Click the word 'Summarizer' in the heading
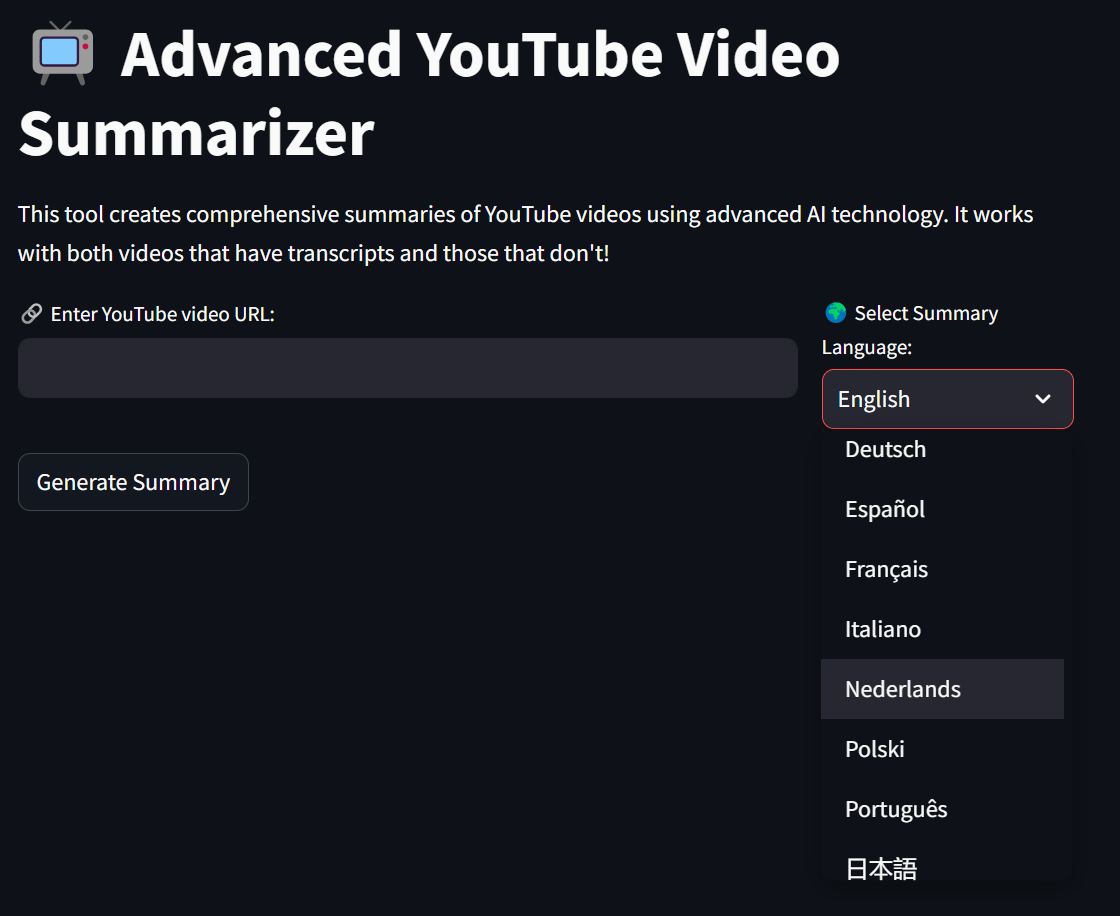 coord(196,133)
